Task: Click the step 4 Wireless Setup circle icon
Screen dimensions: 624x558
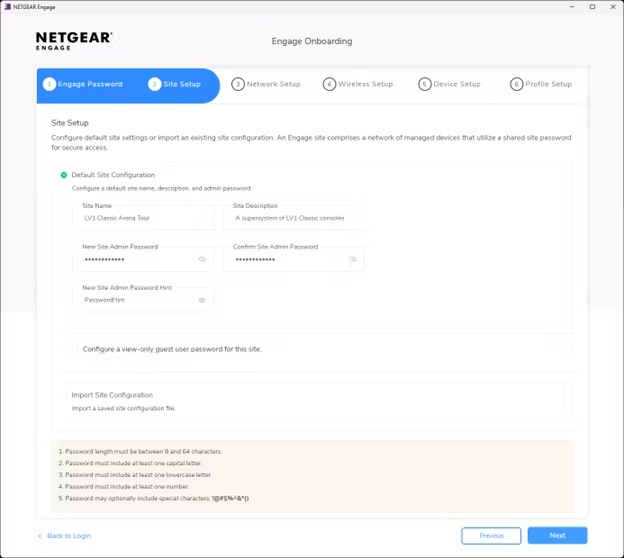Action: pos(329,84)
